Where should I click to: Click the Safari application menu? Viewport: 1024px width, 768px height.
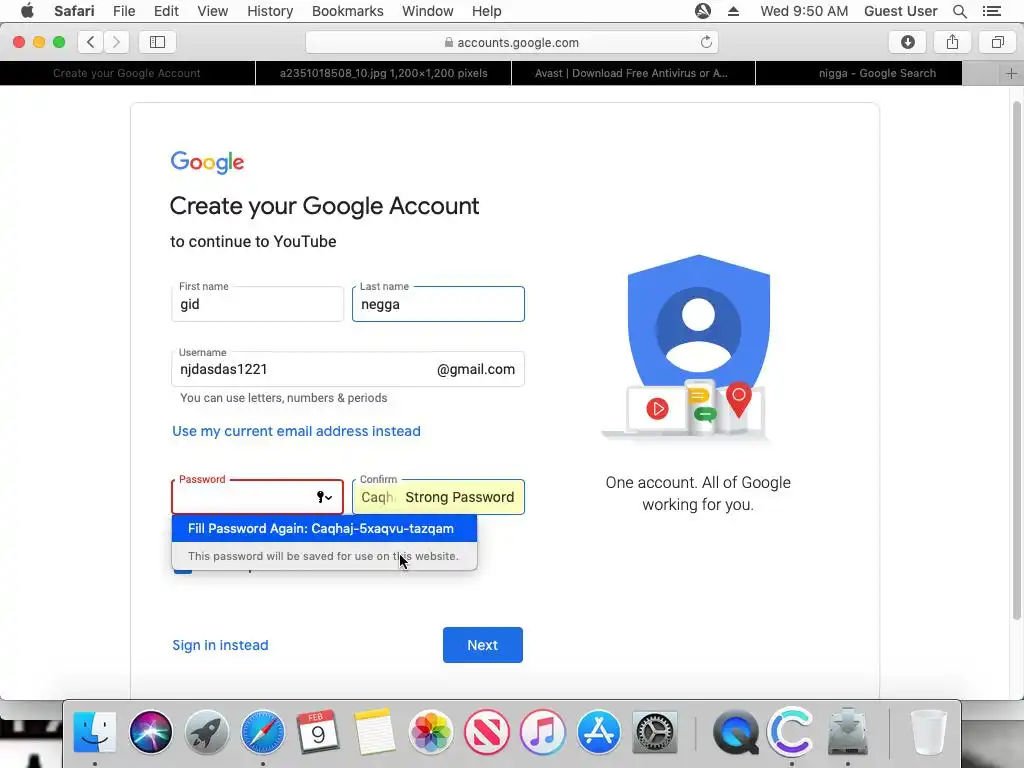point(74,11)
